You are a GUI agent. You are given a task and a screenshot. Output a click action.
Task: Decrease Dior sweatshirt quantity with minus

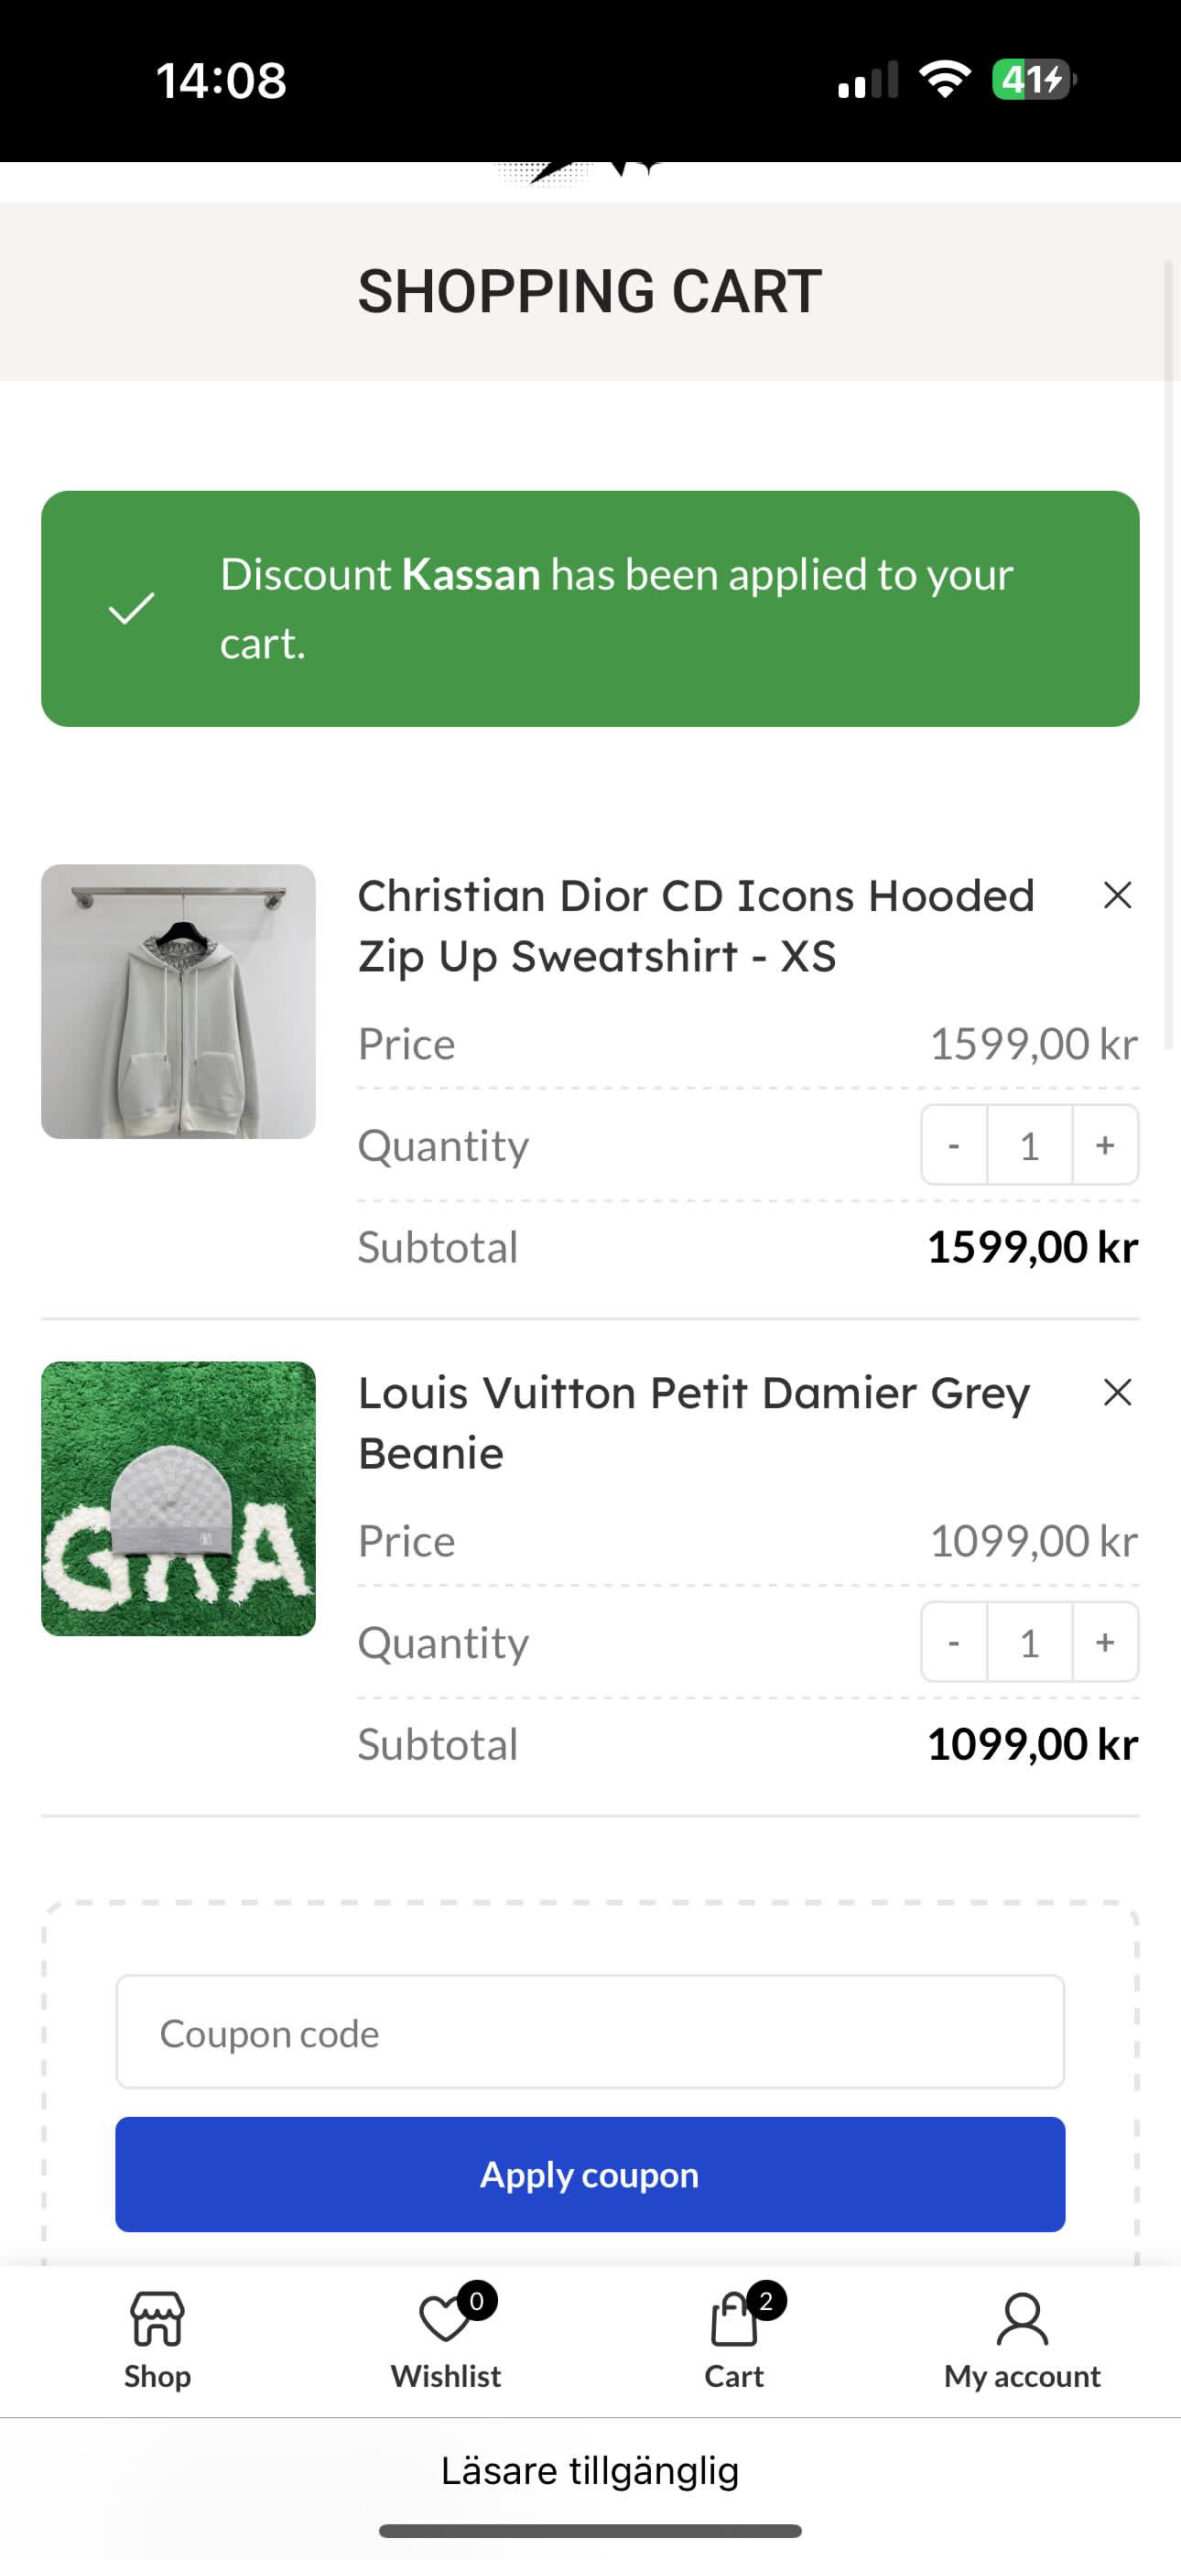tap(954, 1145)
